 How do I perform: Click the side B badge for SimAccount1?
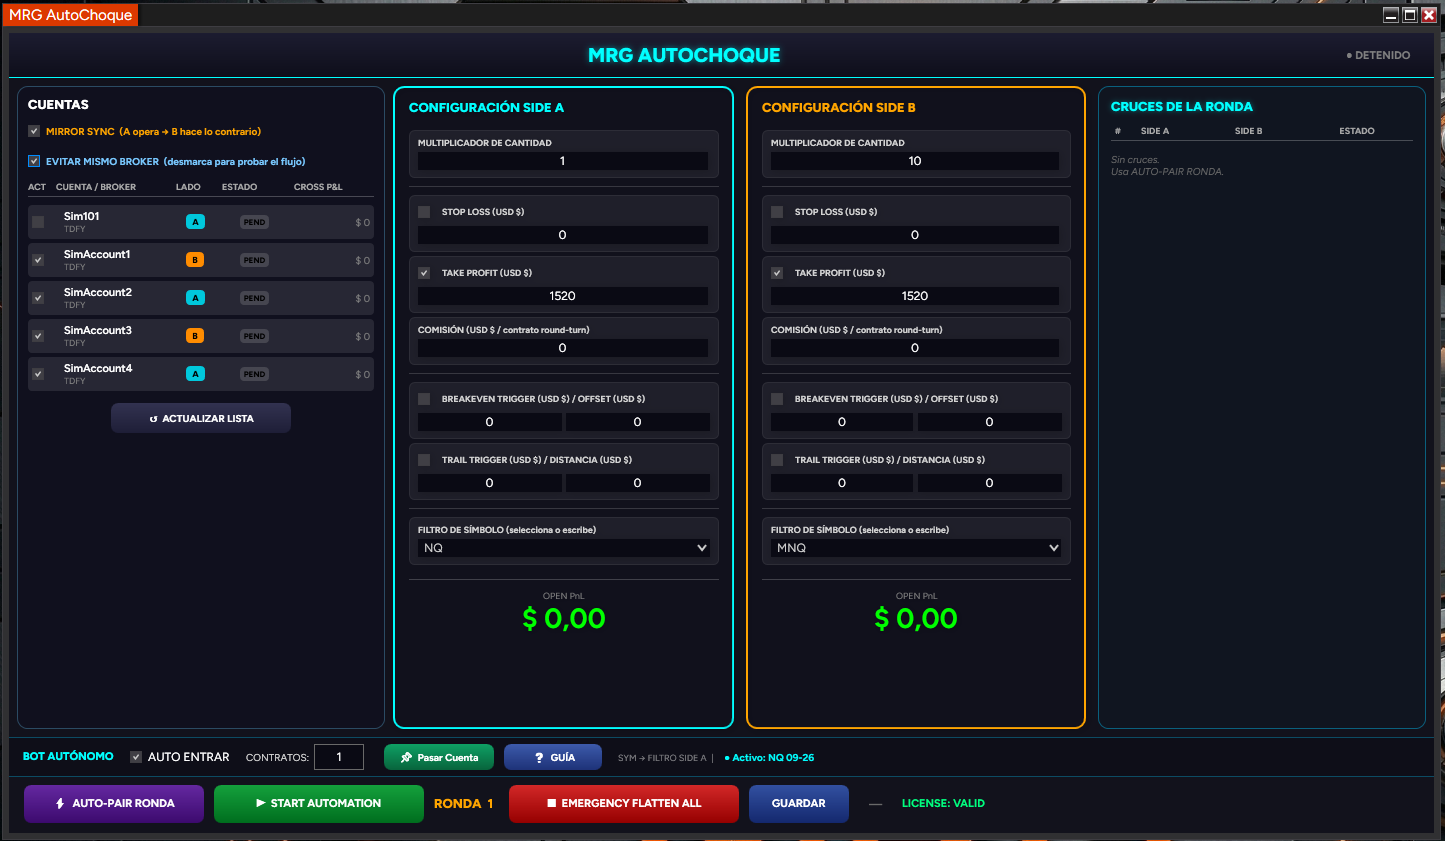[195, 260]
